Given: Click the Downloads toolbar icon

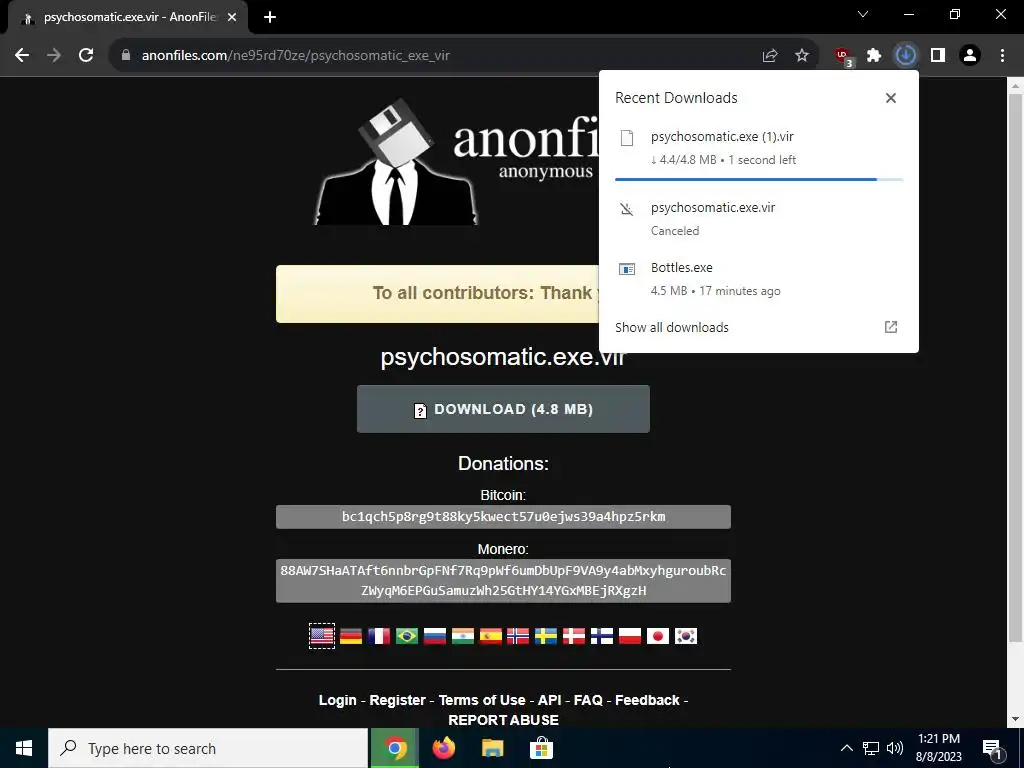Looking at the screenshot, I should (906, 56).
